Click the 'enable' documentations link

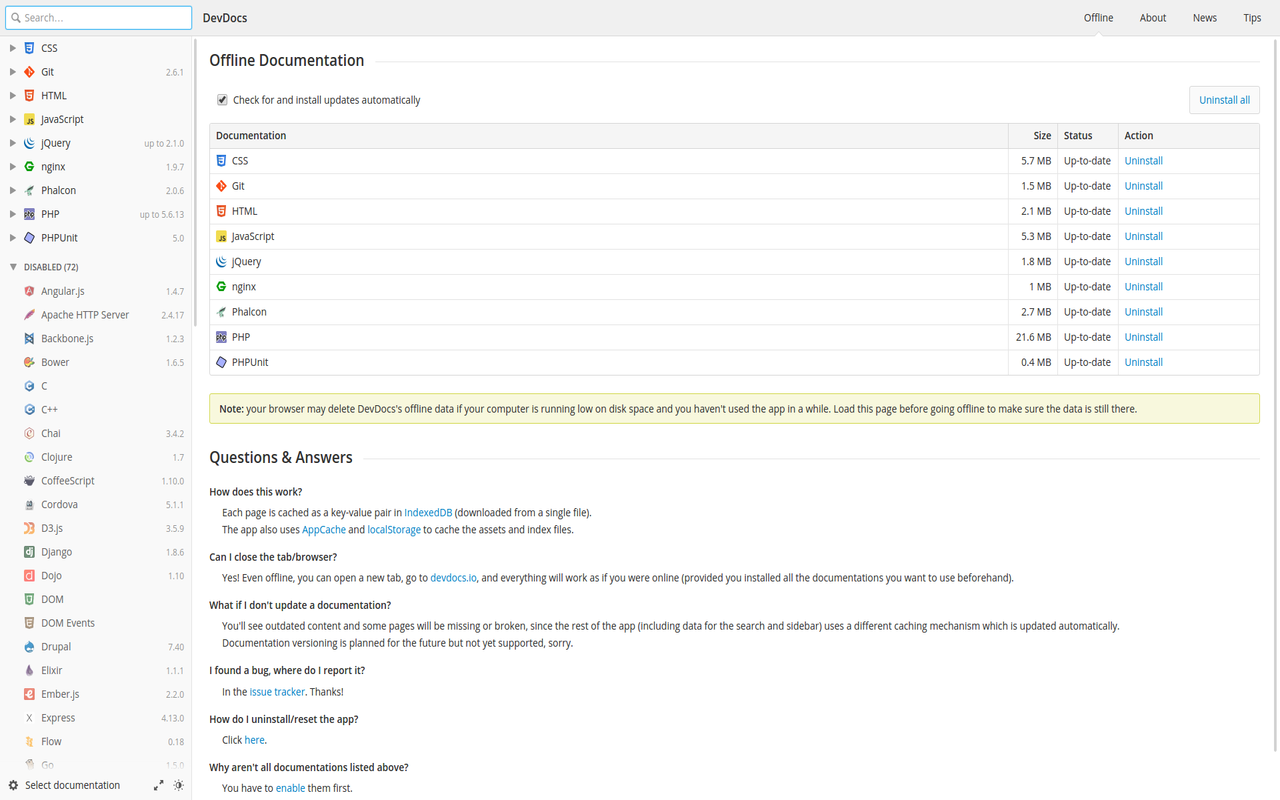[290, 788]
